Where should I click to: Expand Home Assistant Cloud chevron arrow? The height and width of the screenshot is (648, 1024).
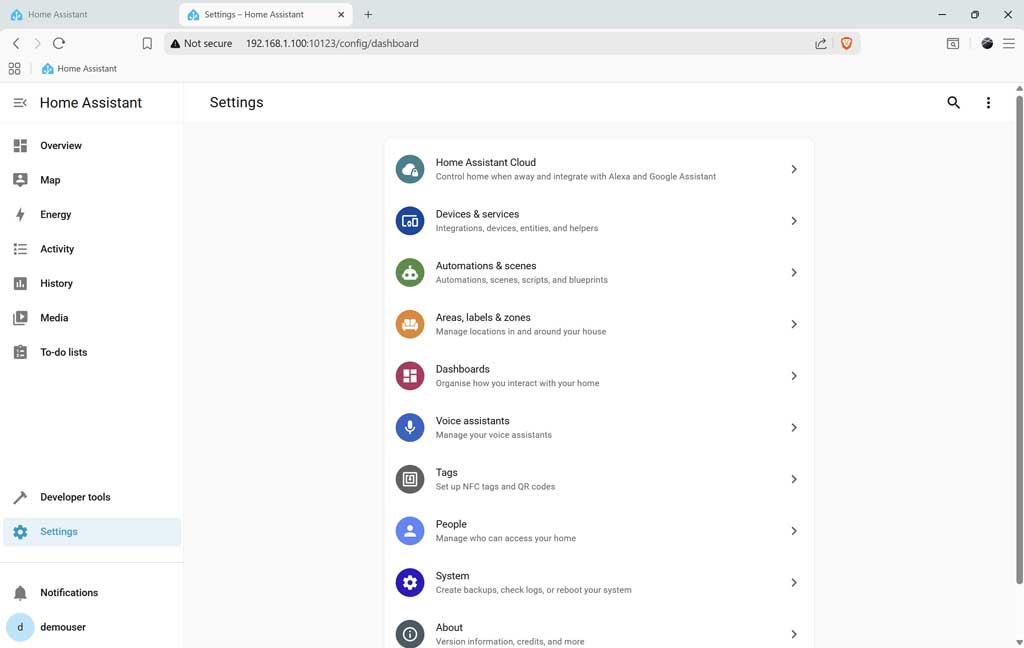[x=793, y=169]
